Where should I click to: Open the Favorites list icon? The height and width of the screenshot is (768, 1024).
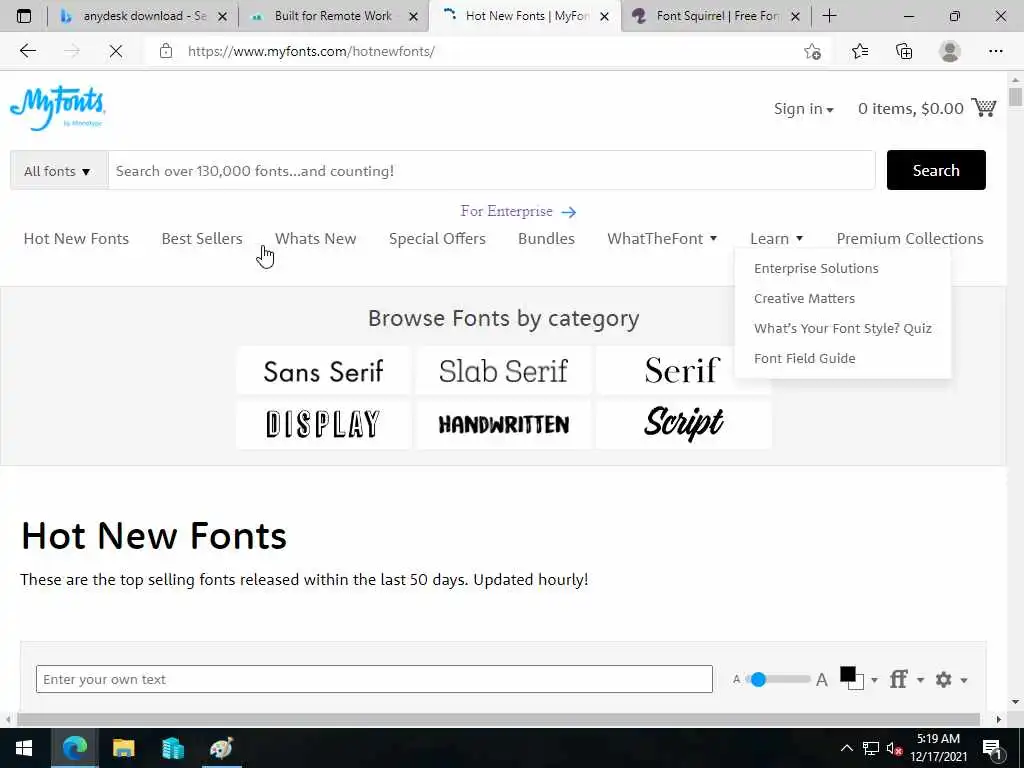[860, 51]
